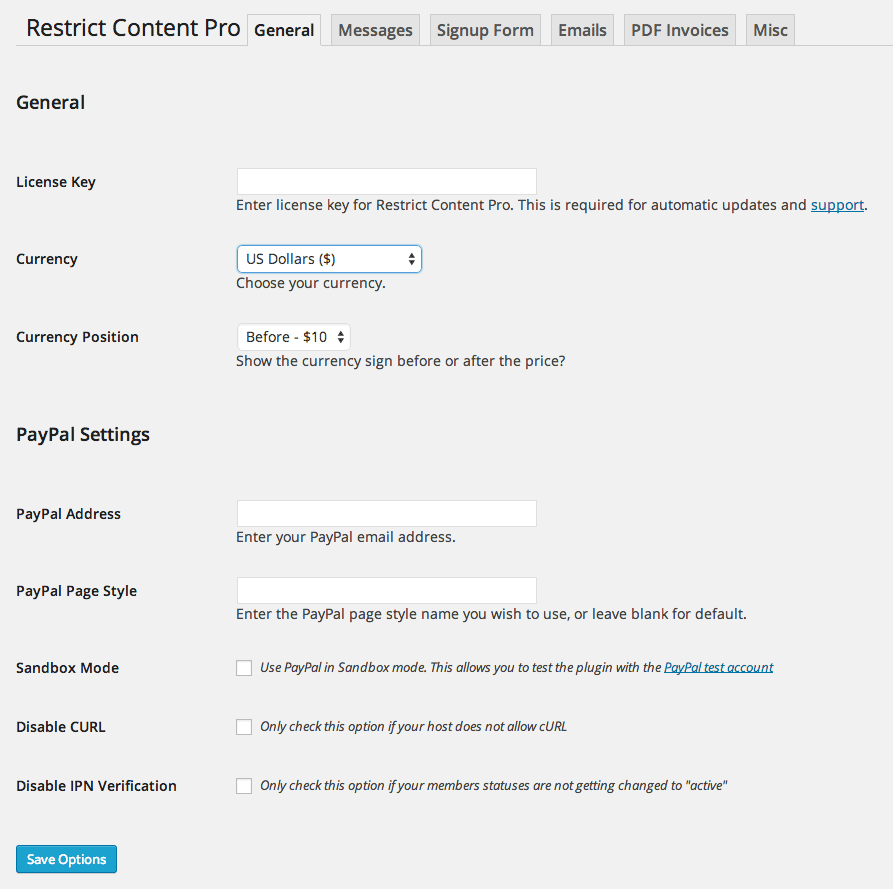
Task: Click the 'PayPal Page Style' label
Action: [x=76, y=591]
